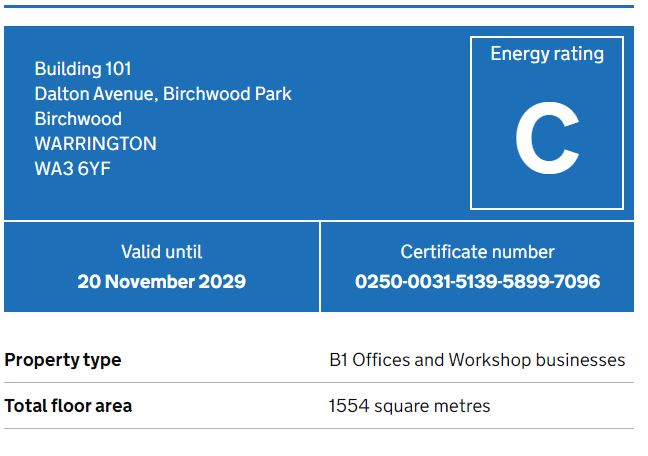This screenshot has height=456, width=648.
Task: Click the large letter C energy rating
Action: click(x=546, y=142)
